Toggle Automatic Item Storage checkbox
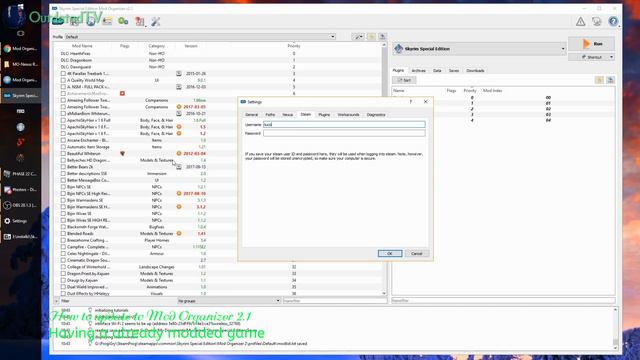This screenshot has height=360, width=640. click(x=63, y=147)
